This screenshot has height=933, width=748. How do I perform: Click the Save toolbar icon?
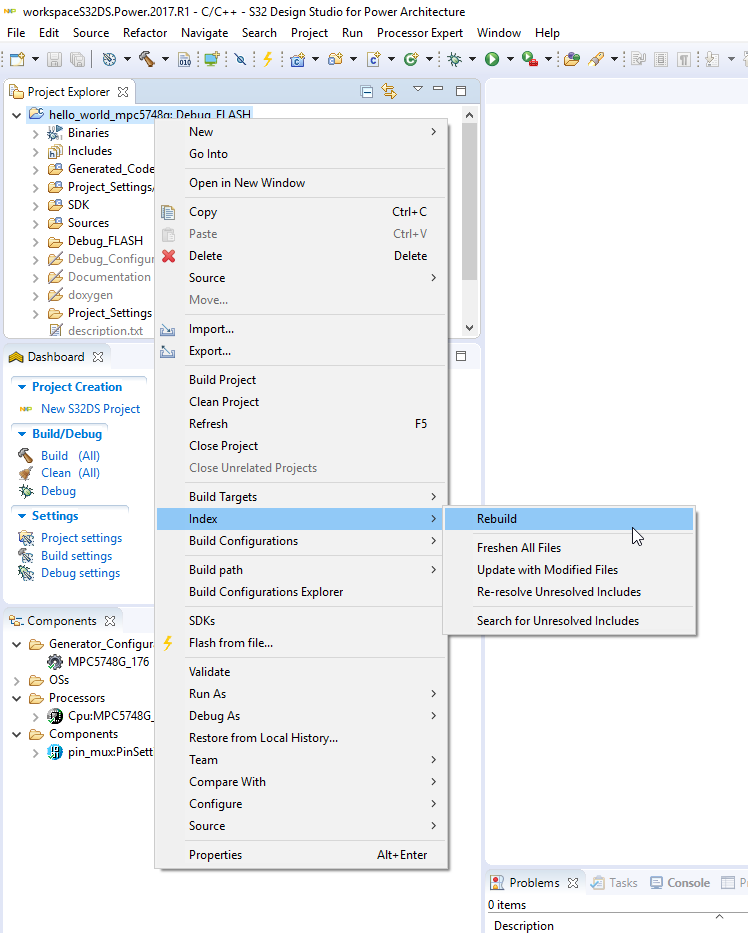coord(54,59)
